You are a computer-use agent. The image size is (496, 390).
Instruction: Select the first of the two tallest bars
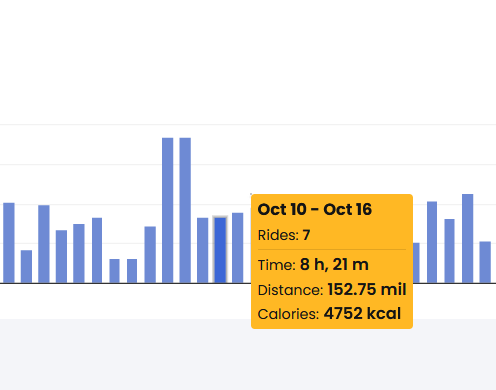click(x=168, y=210)
